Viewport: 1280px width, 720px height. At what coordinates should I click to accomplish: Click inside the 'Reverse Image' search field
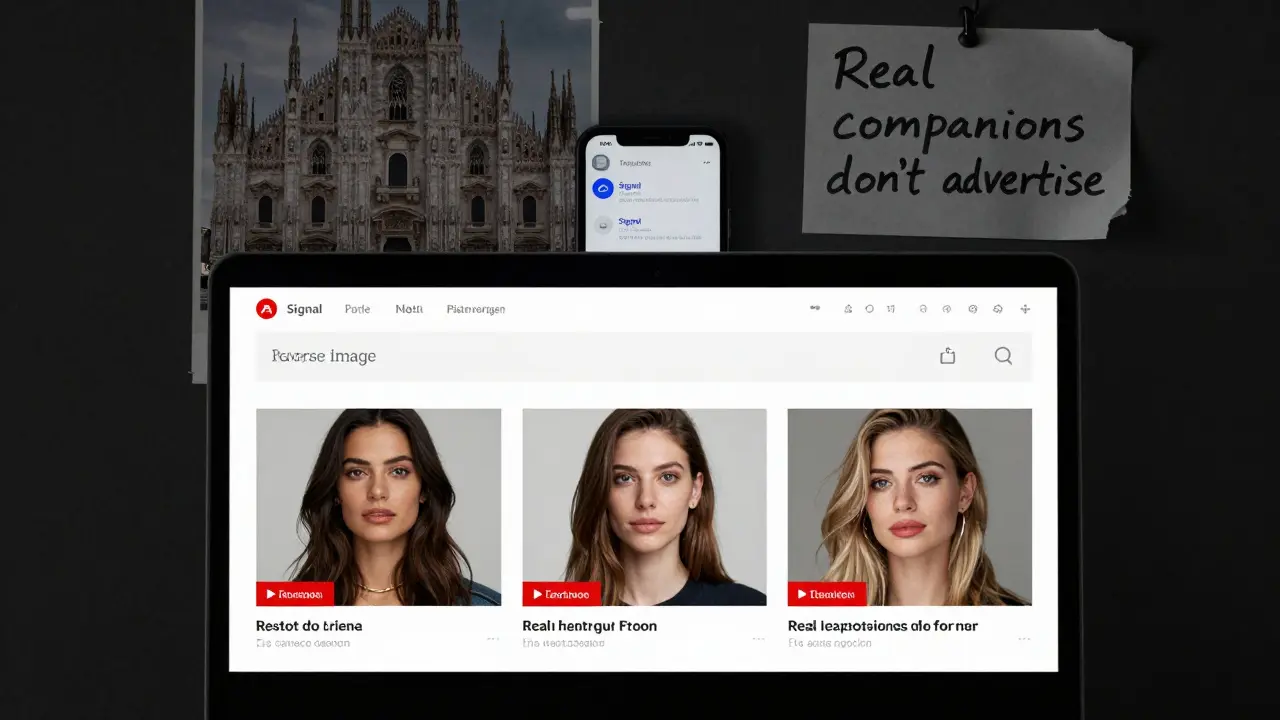(x=450, y=356)
